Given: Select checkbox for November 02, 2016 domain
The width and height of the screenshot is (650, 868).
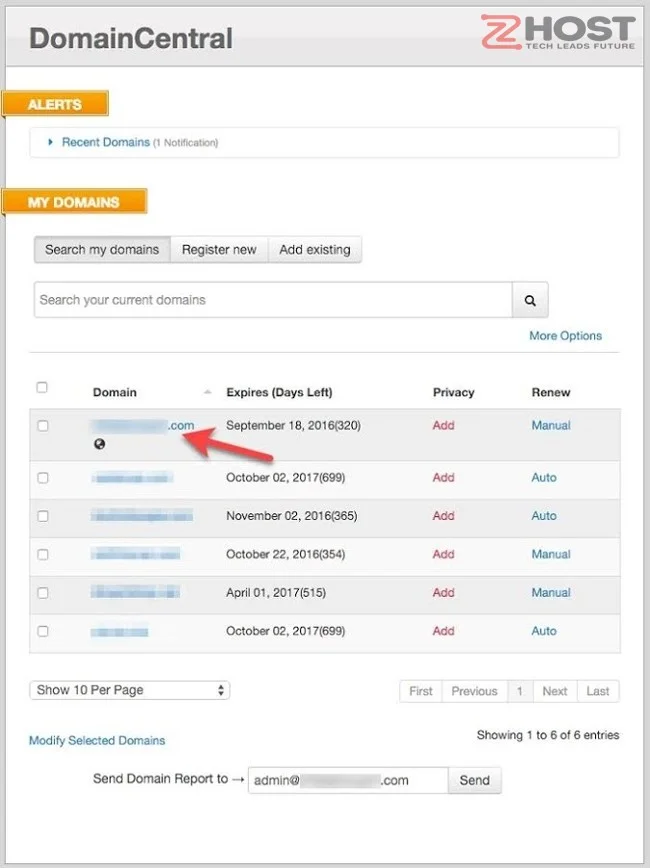Looking at the screenshot, I should coord(43,516).
